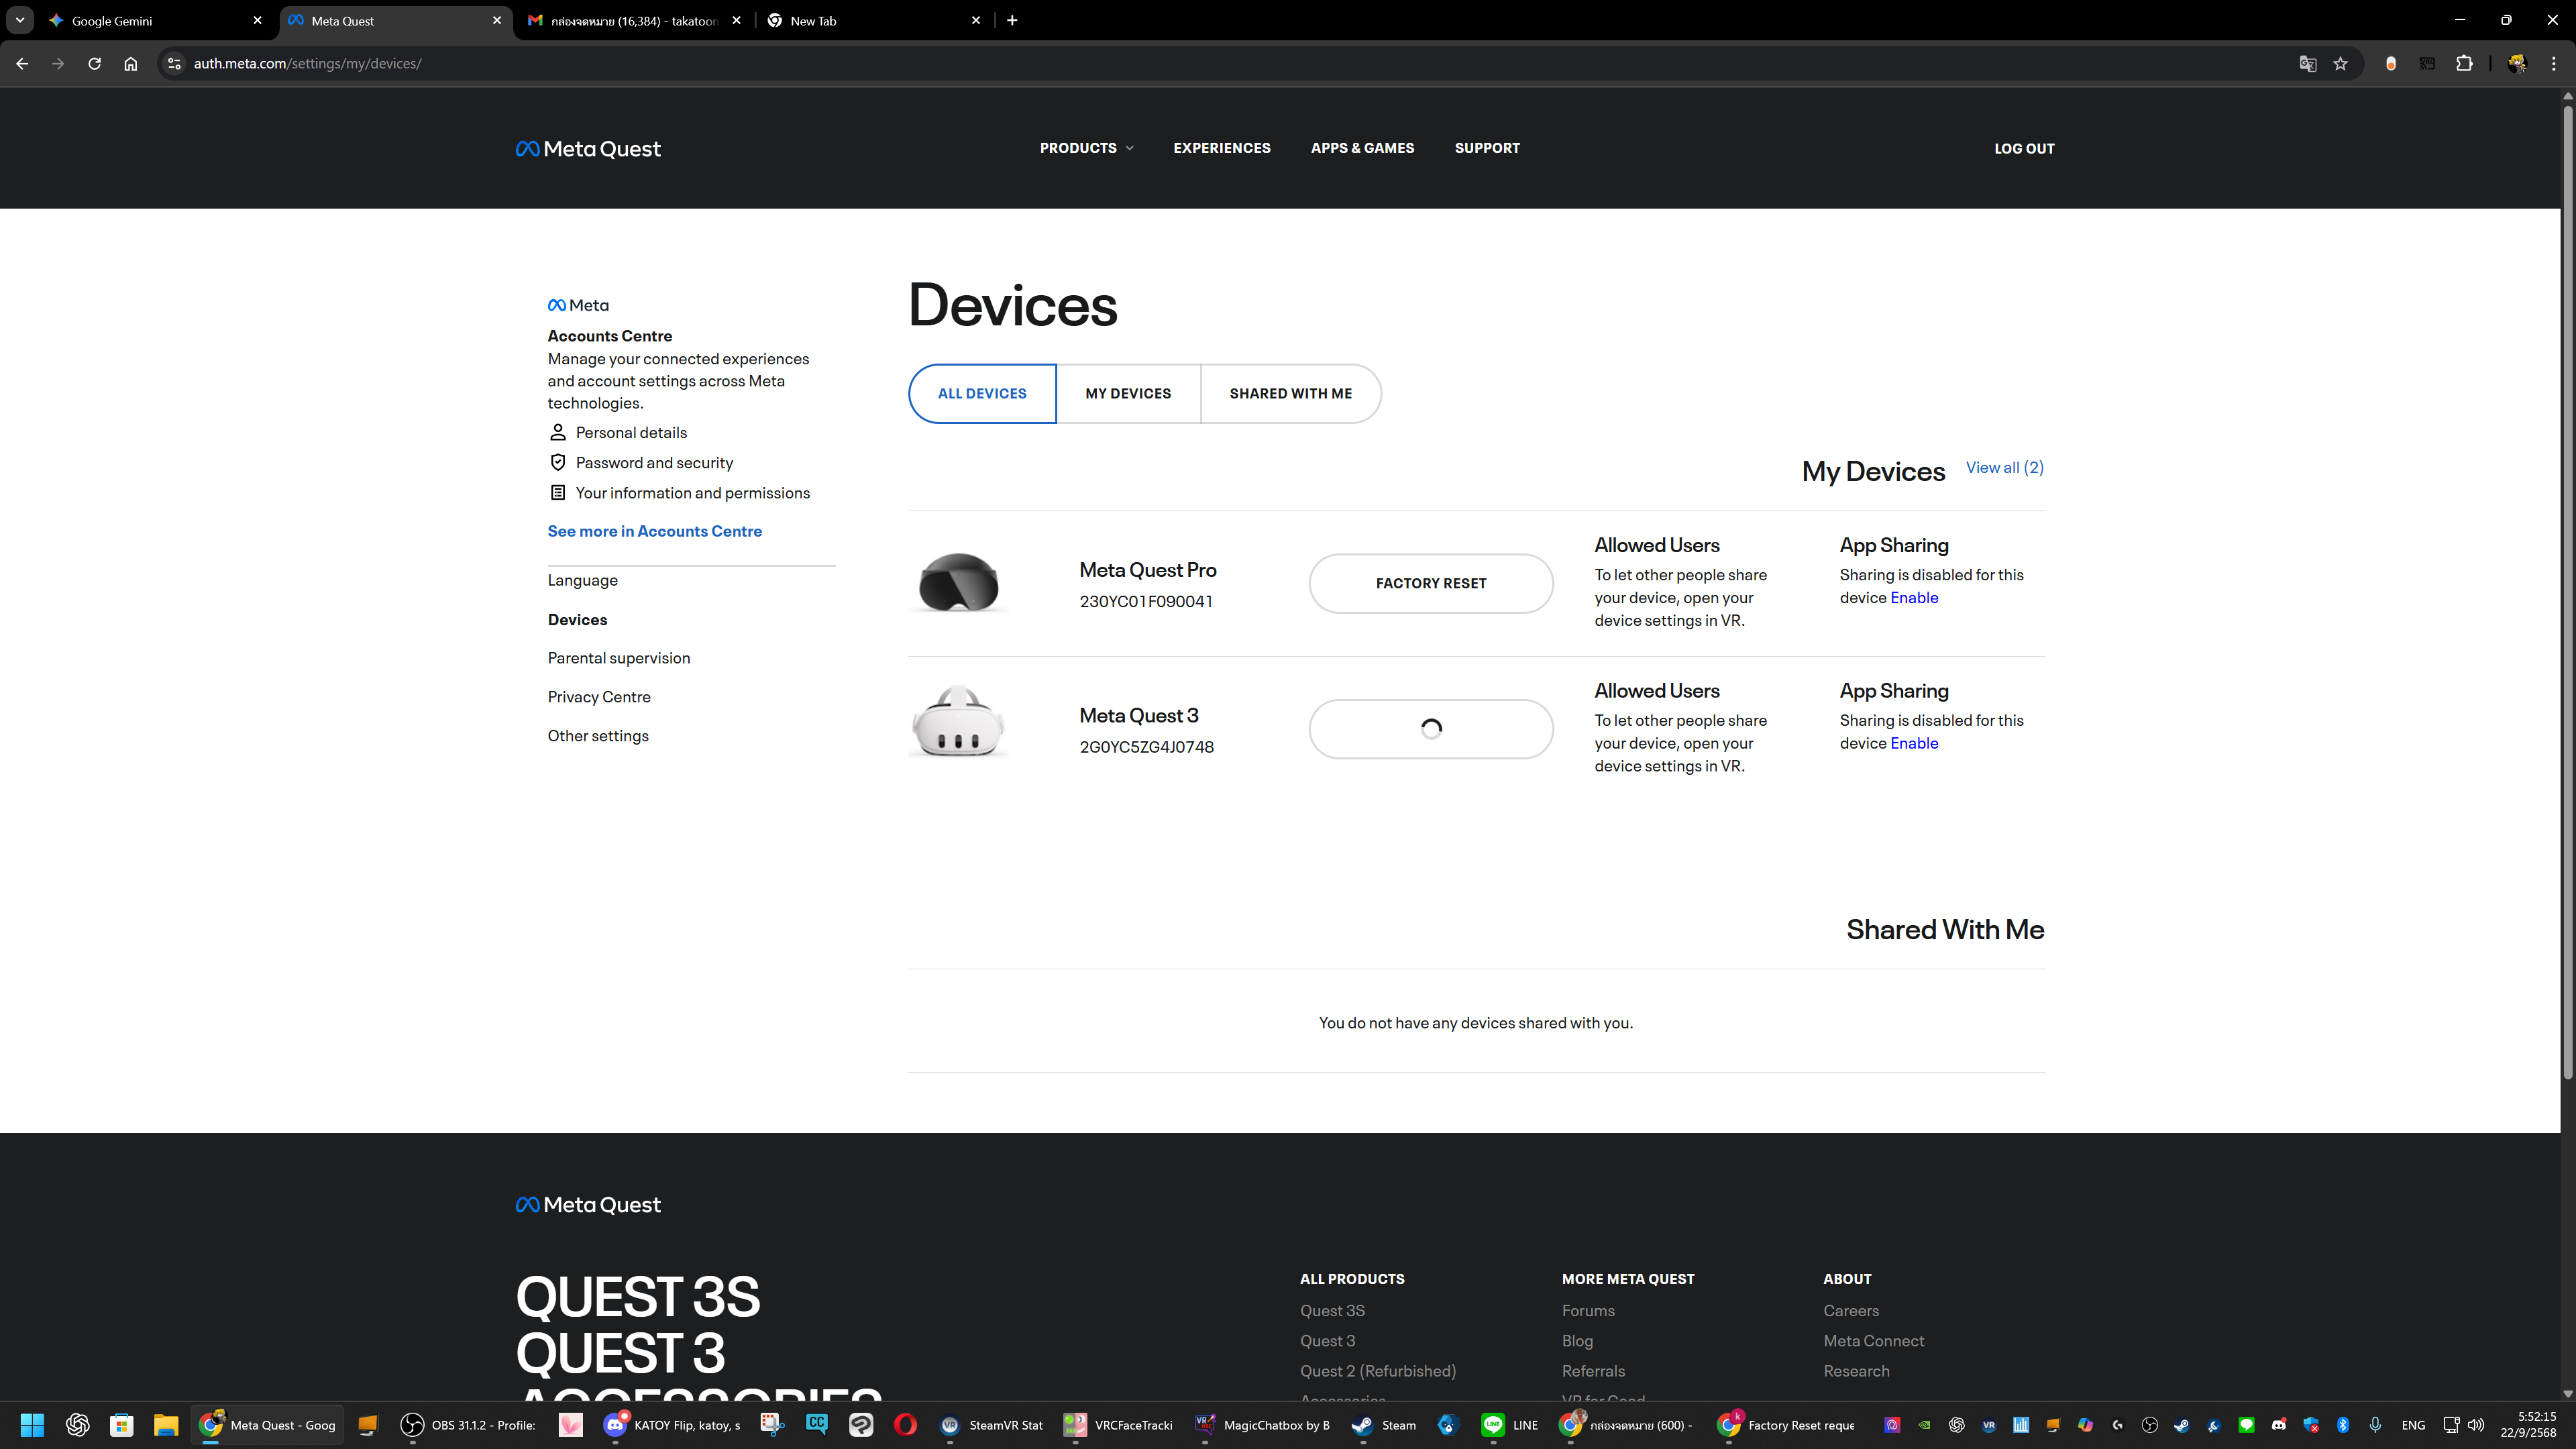The image size is (2576, 1449).
Task: Click the Meta Quest 3 headset thumbnail
Action: [x=958, y=722]
